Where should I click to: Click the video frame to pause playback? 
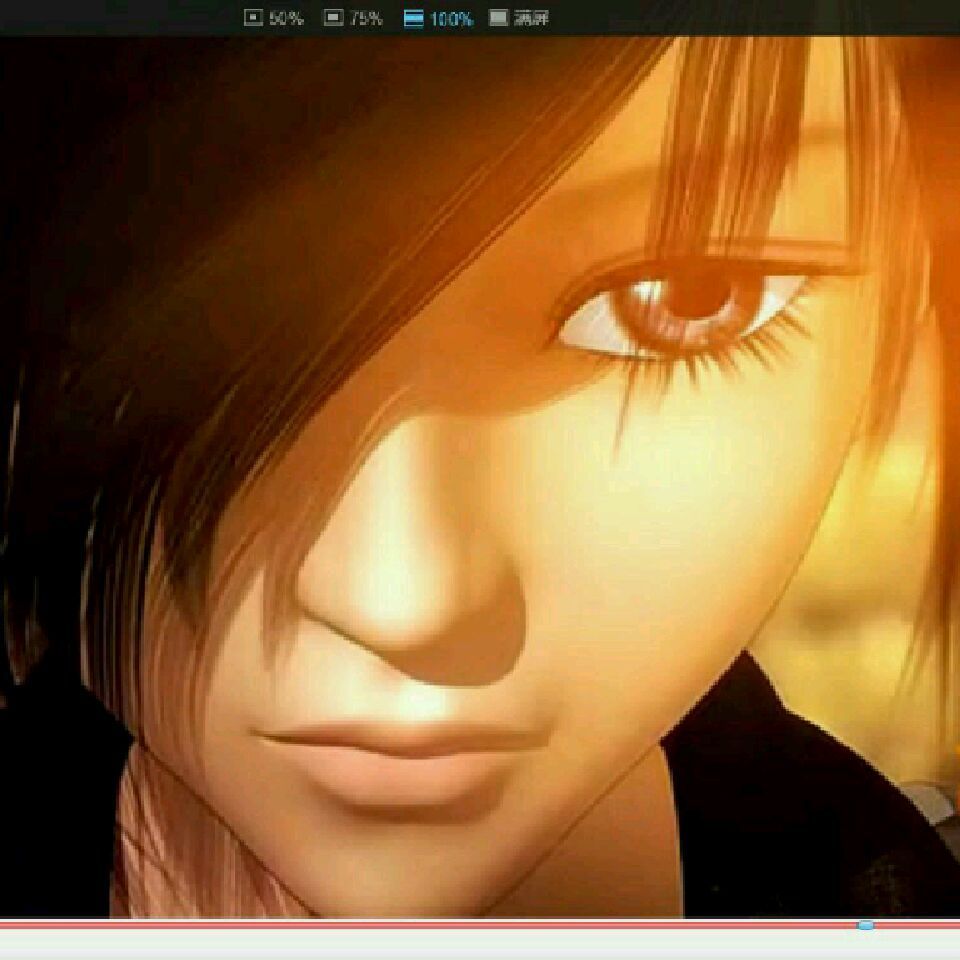click(480, 477)
